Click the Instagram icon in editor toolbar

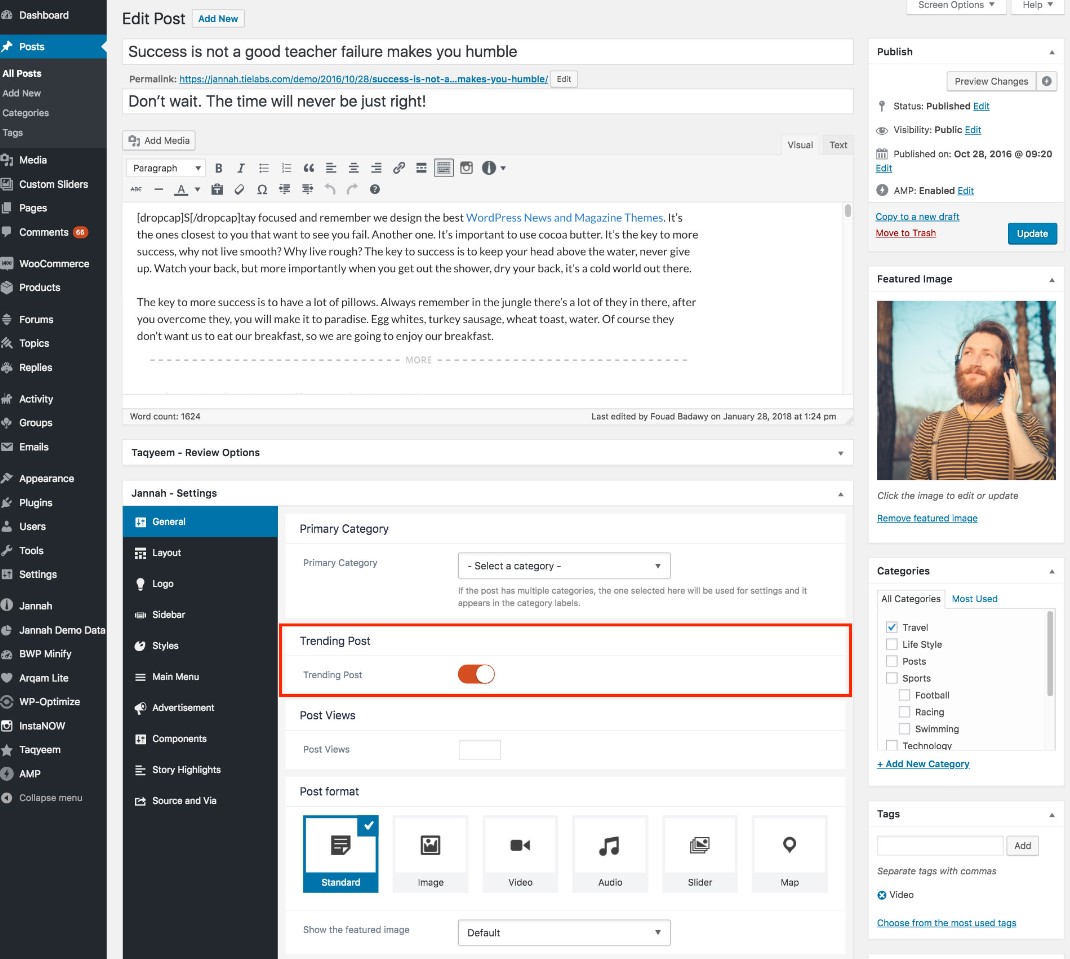(x=466, y=168)
